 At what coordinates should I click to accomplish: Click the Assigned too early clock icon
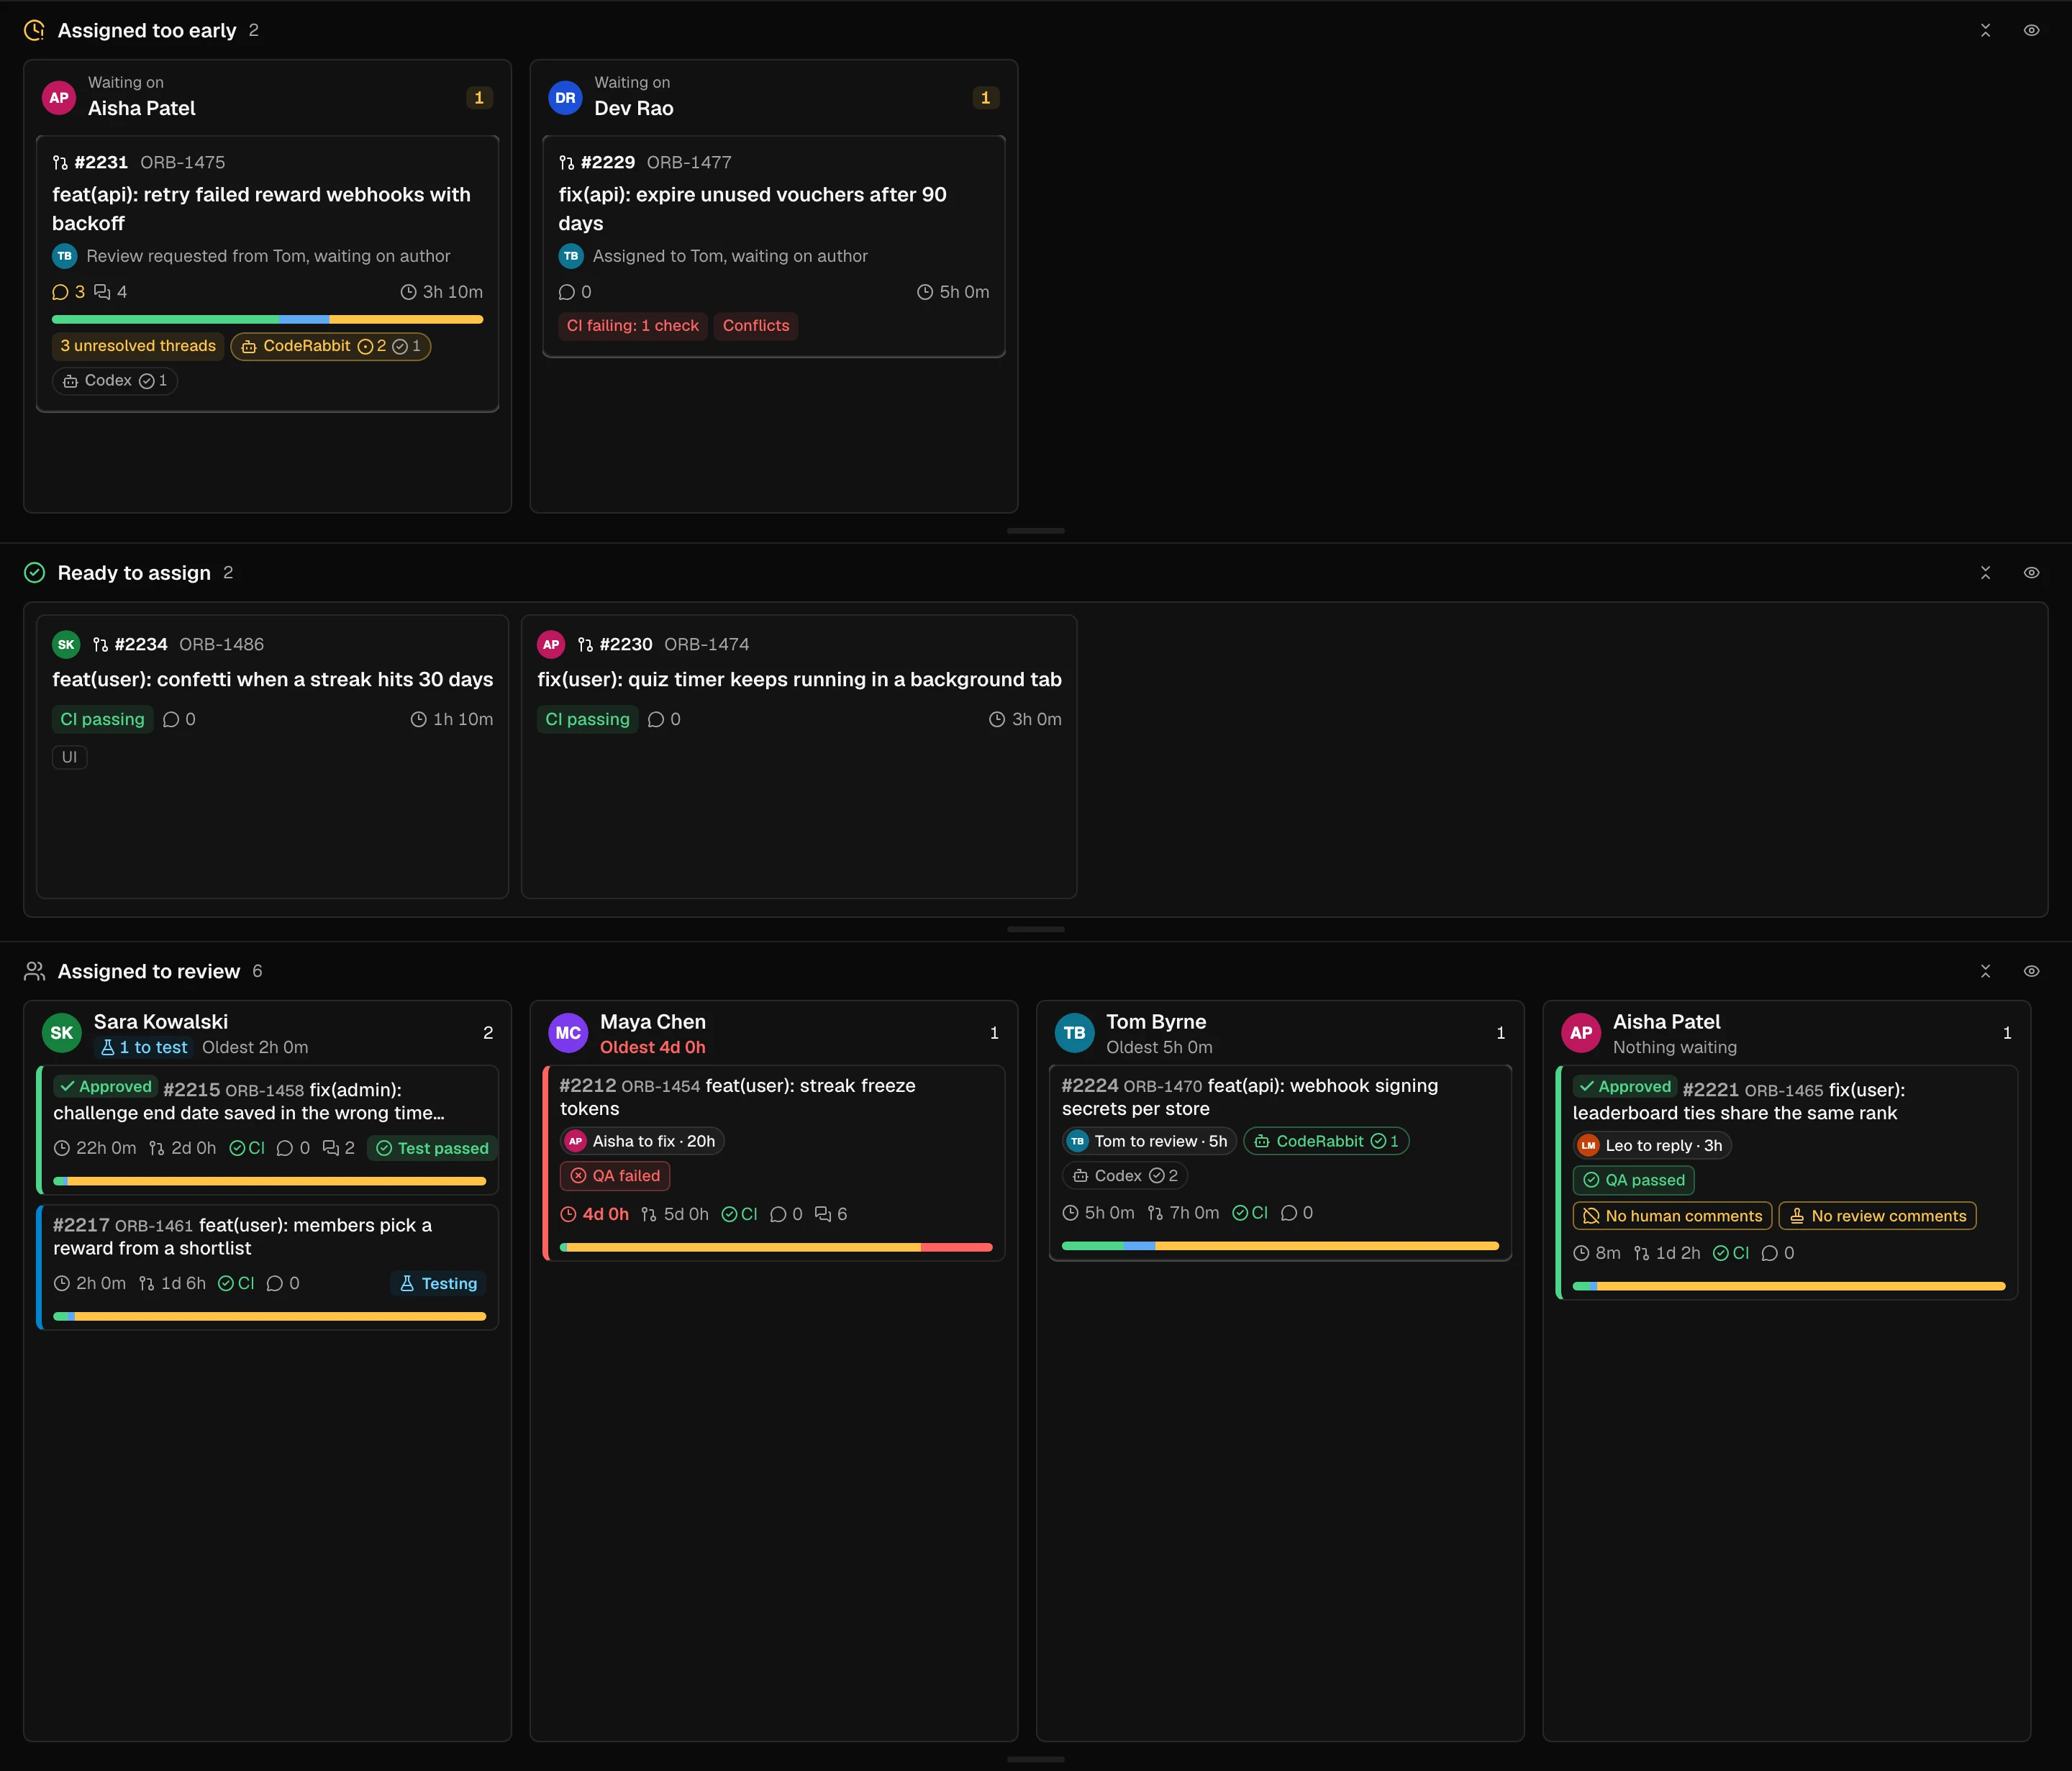34,30
